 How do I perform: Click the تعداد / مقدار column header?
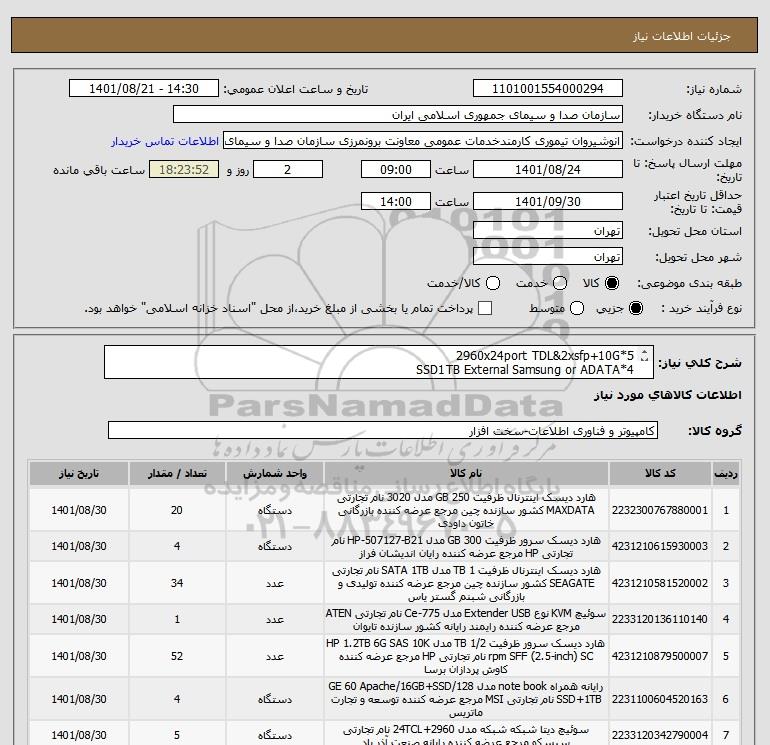click(x=177, y=473)
